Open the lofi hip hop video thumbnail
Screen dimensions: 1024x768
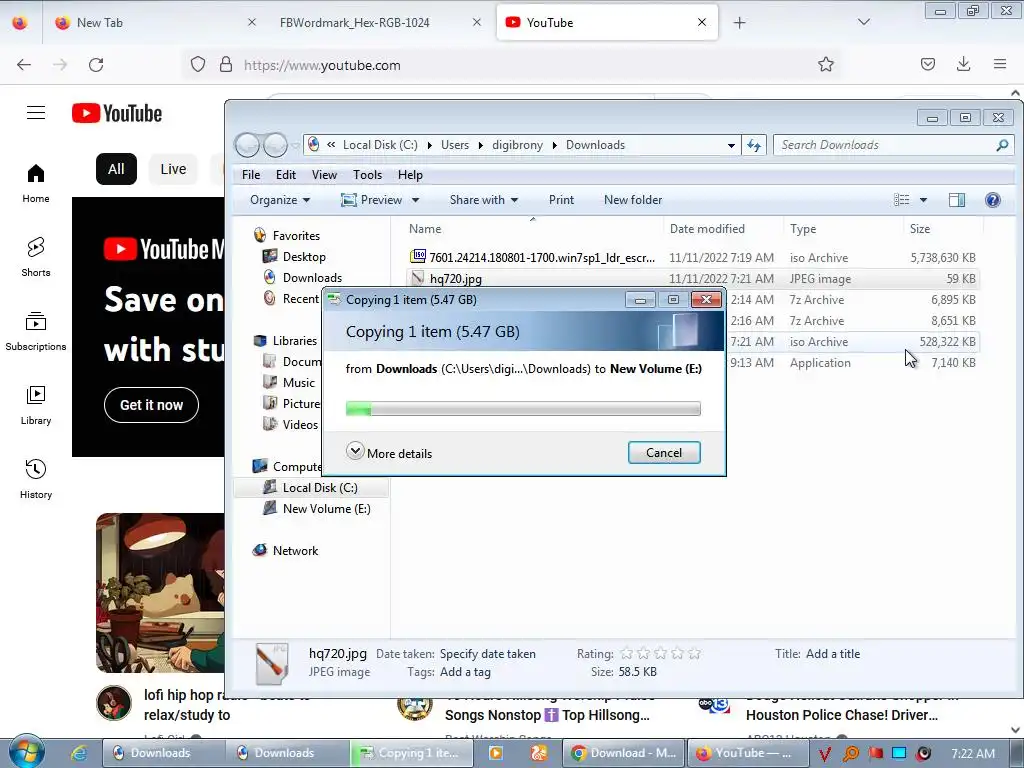click(x=160, y=592)
